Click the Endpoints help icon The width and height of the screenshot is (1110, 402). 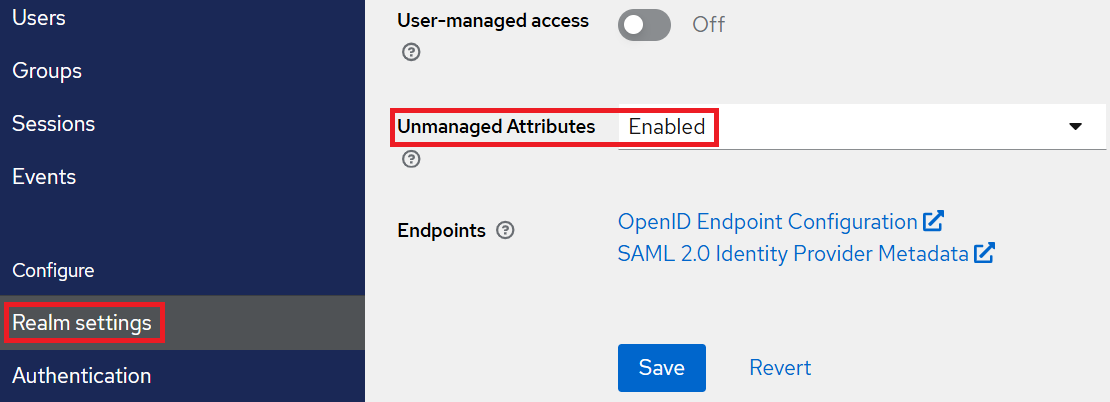point(506,231)
